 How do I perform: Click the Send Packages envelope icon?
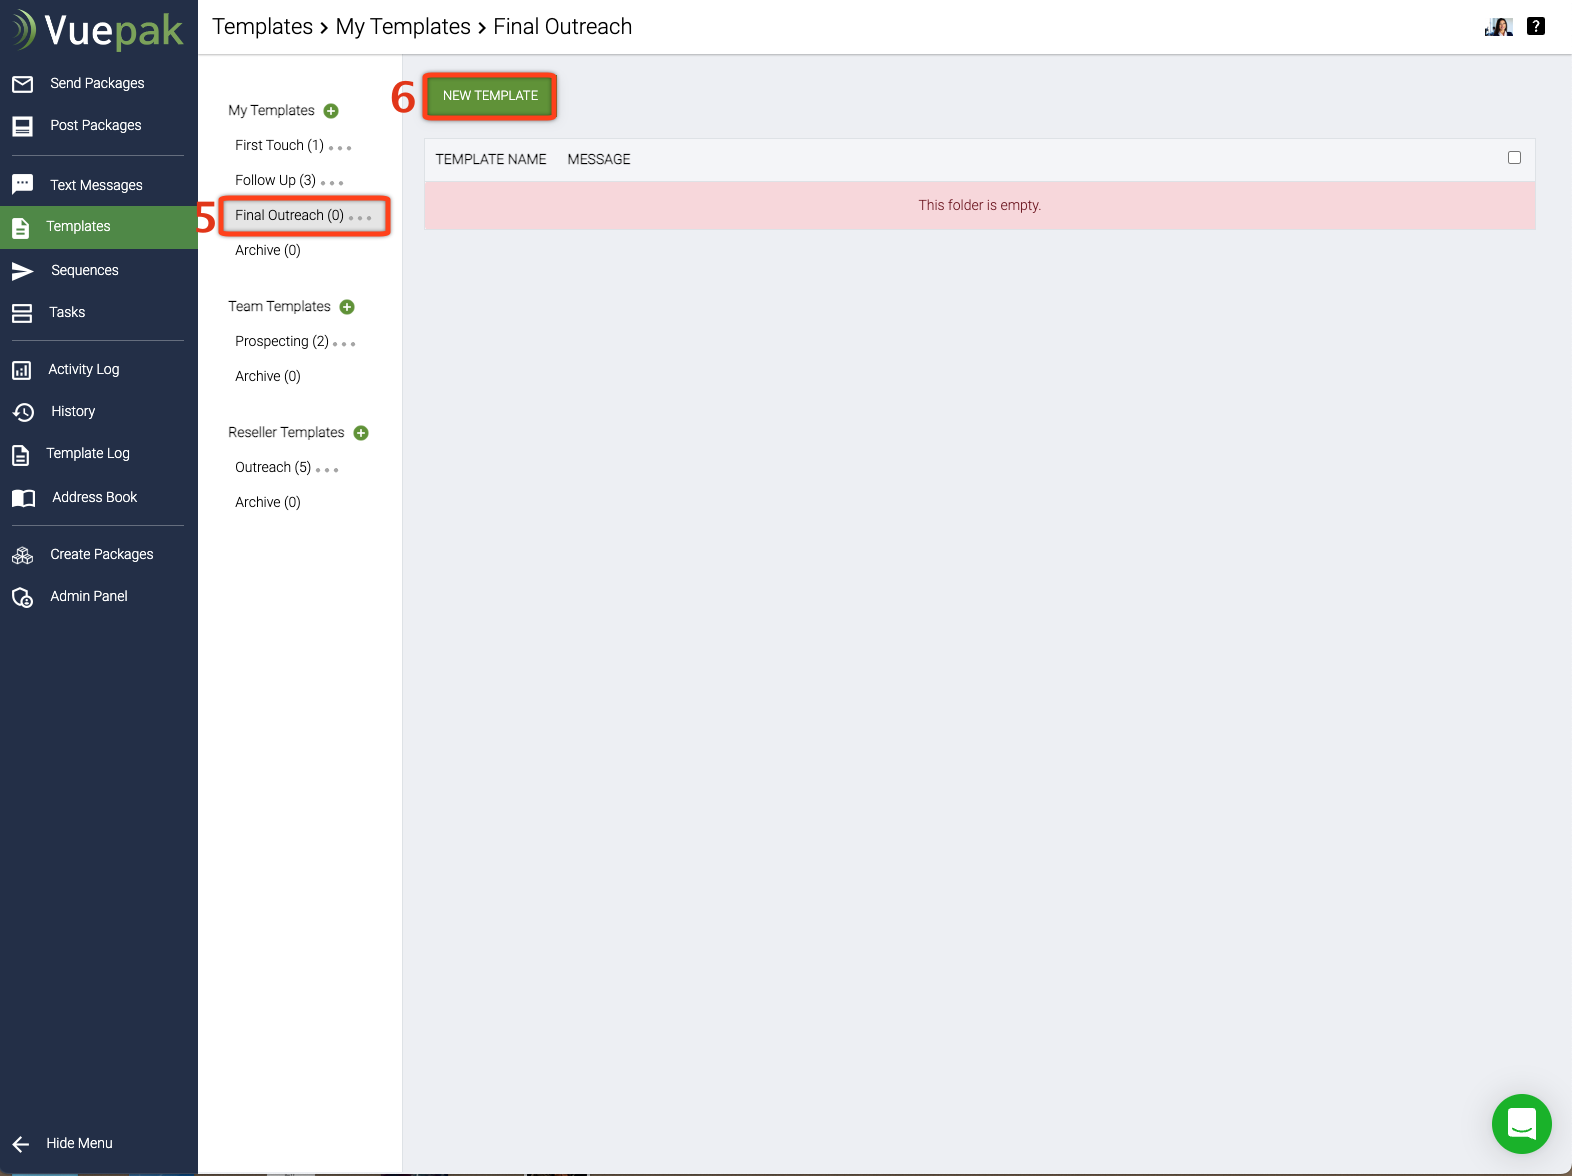[x=22, y=84]
